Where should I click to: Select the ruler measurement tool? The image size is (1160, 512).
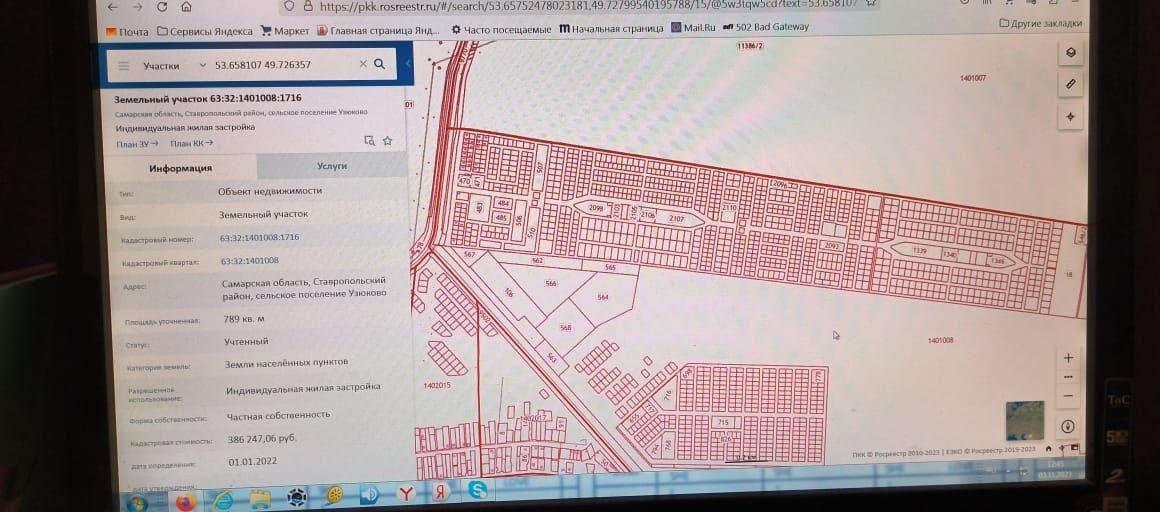tap(1070, 85)
